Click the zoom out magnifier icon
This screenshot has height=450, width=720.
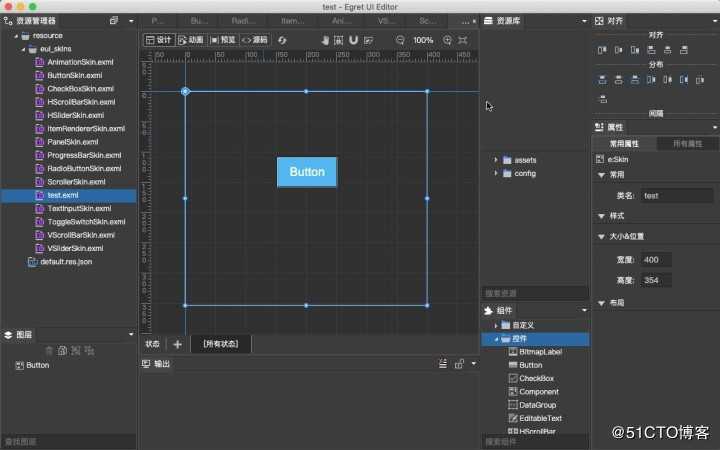[400, 40]
